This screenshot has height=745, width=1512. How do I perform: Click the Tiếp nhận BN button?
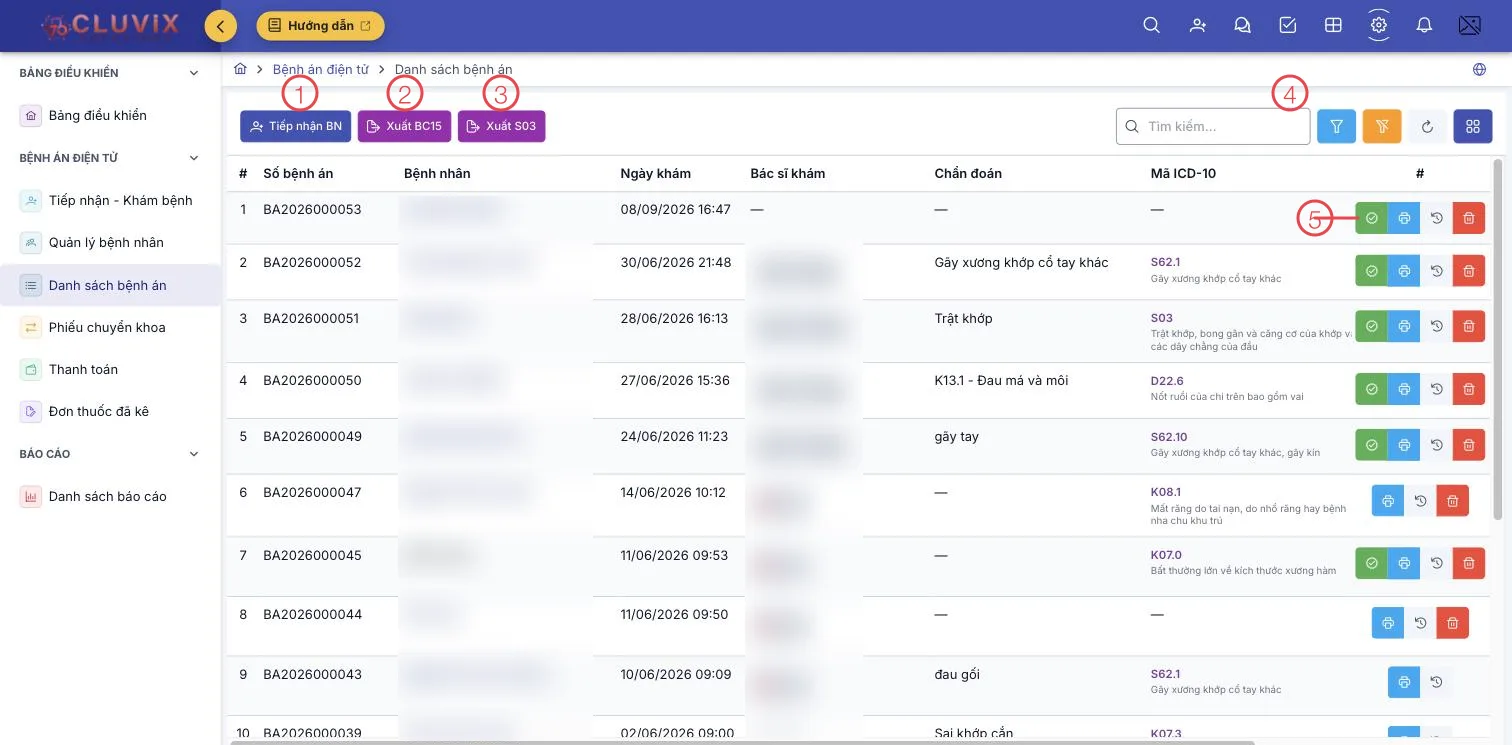click(x=295, y=126)
